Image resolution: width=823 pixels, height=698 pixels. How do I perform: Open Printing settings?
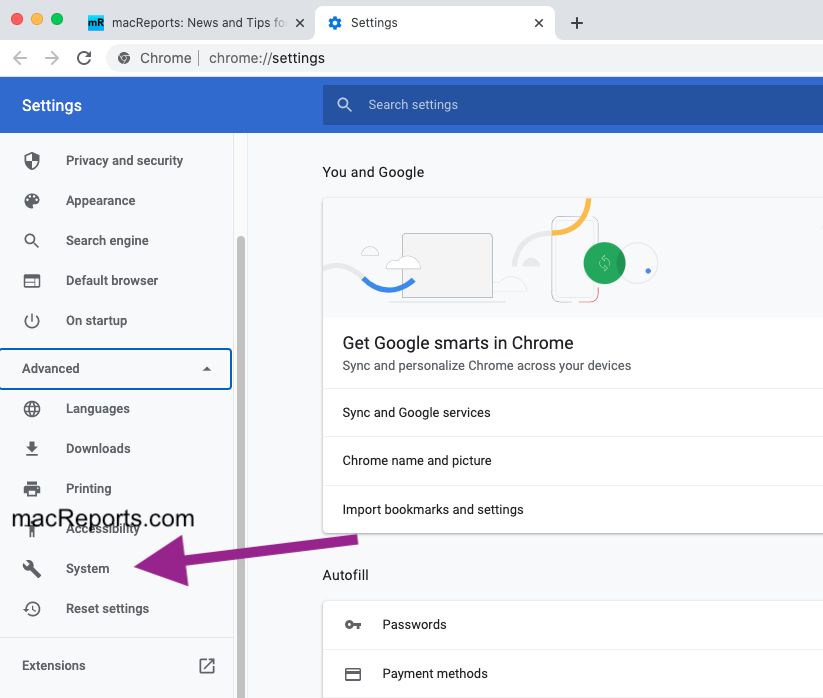click(117, 489)
